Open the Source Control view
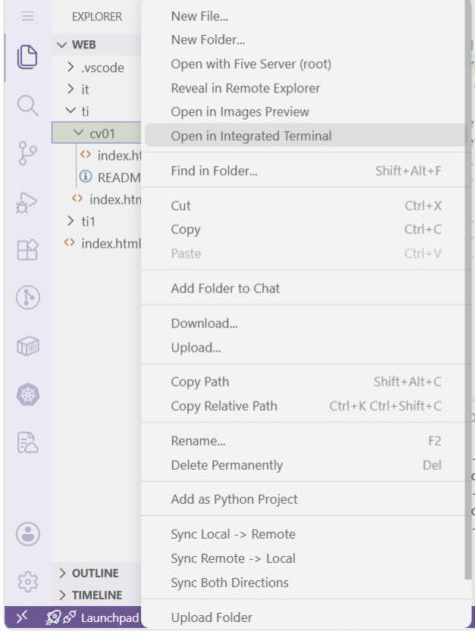Viewport: 475px width, 632px height. coord(27,153)
